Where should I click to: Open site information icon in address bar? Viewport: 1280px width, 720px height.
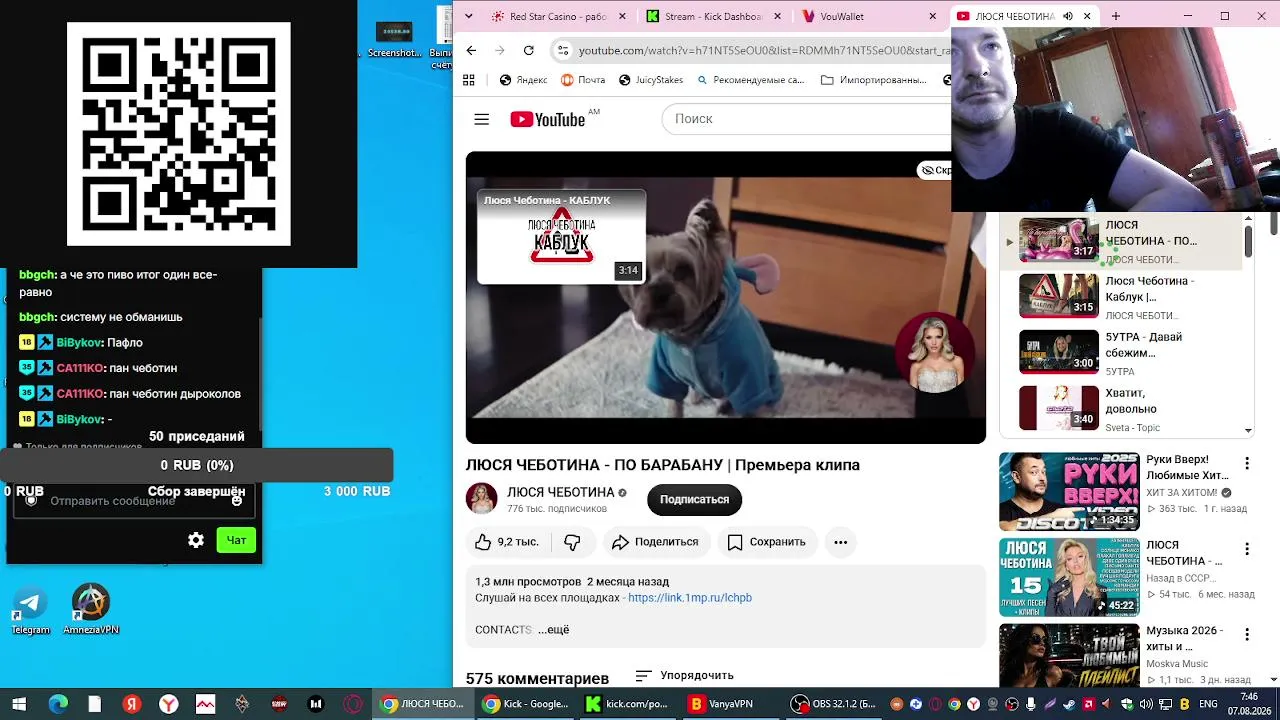[563, 50]
